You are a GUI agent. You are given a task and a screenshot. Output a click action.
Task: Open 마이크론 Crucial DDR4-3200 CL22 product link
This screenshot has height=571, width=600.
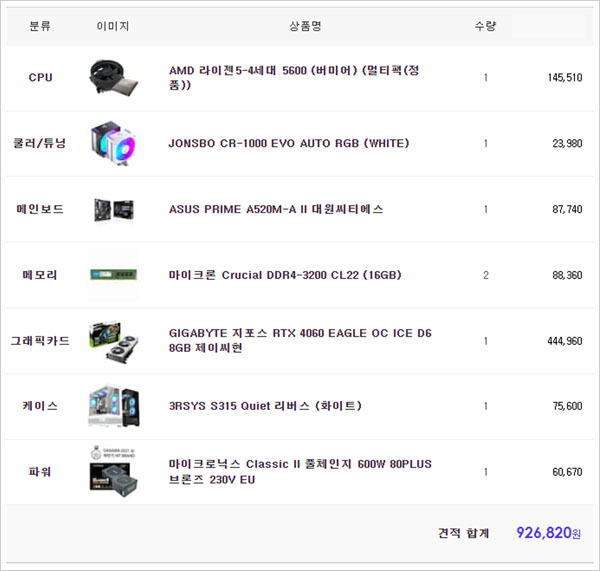(x=285, y=275)
